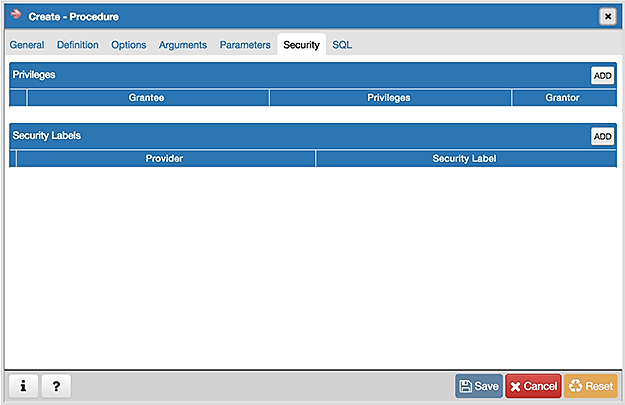Image resolution: width=625 pixels, height=405 pixels.
Task: Cancel the procedure creation
Action: click(532, 386)
